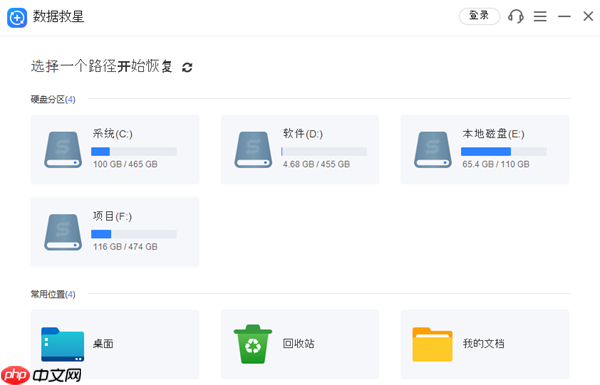Open the hamburger menu
This screenshot has width=600, height=385.
pos(540,16)
